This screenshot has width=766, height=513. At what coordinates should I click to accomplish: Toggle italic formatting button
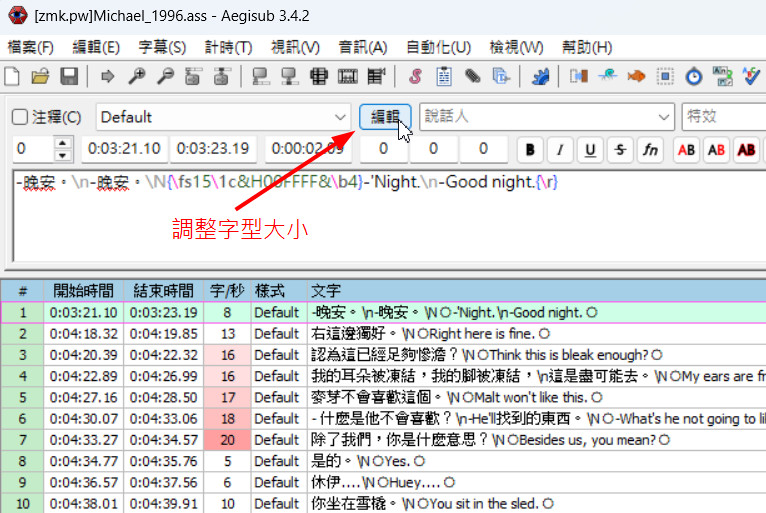click(559, 150)
